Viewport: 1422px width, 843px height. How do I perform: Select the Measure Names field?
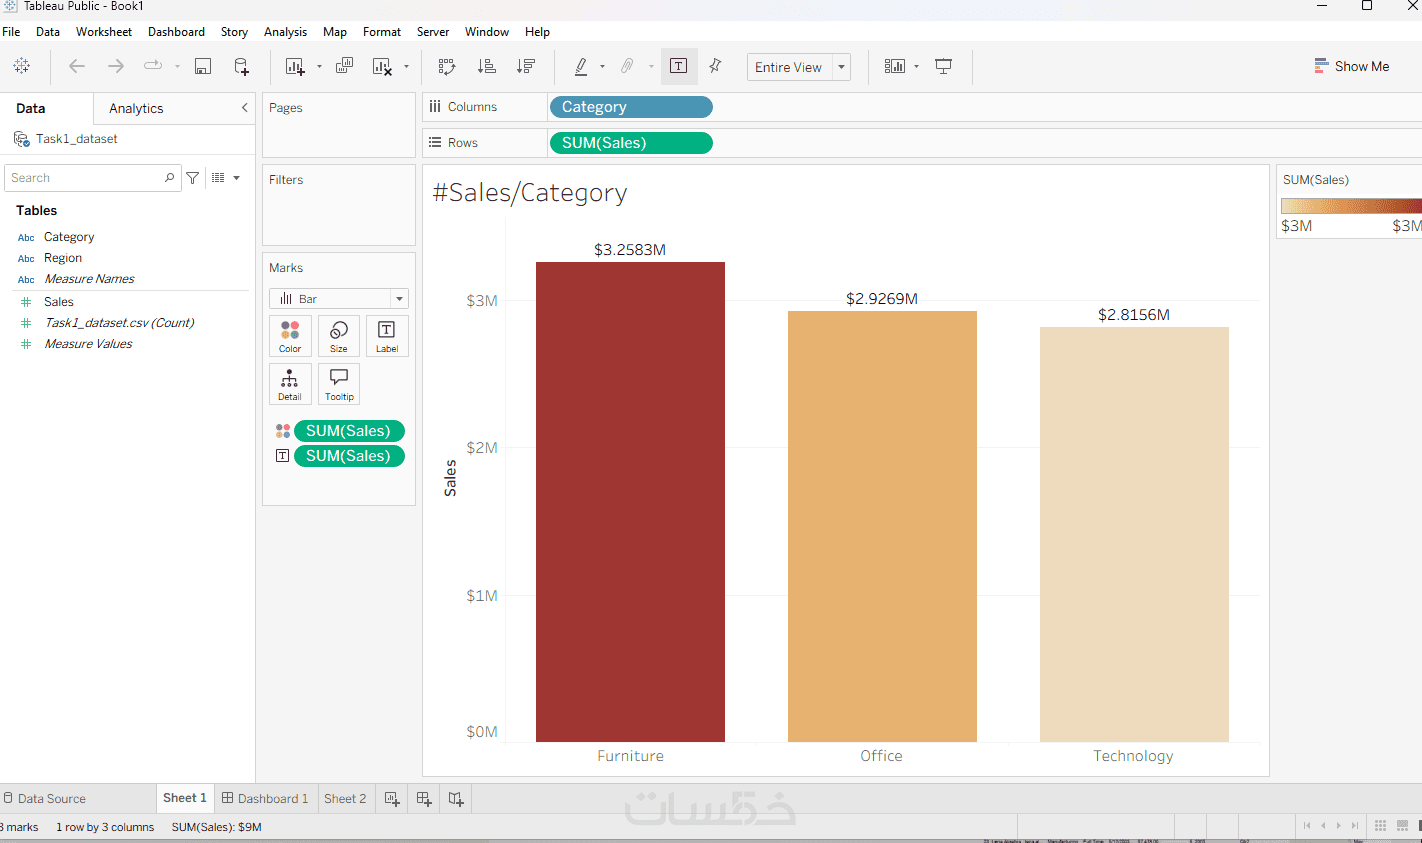[x=89, y=279]
